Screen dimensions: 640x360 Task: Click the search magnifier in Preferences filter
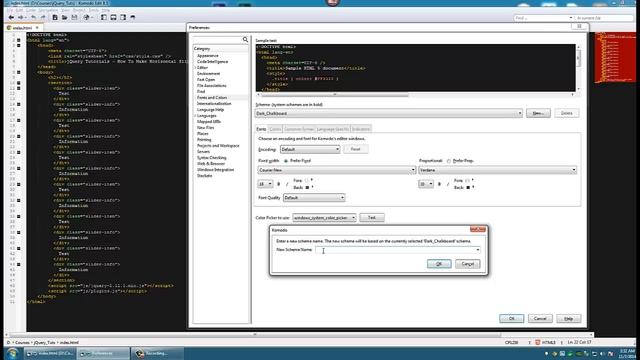tap(245, 40)
